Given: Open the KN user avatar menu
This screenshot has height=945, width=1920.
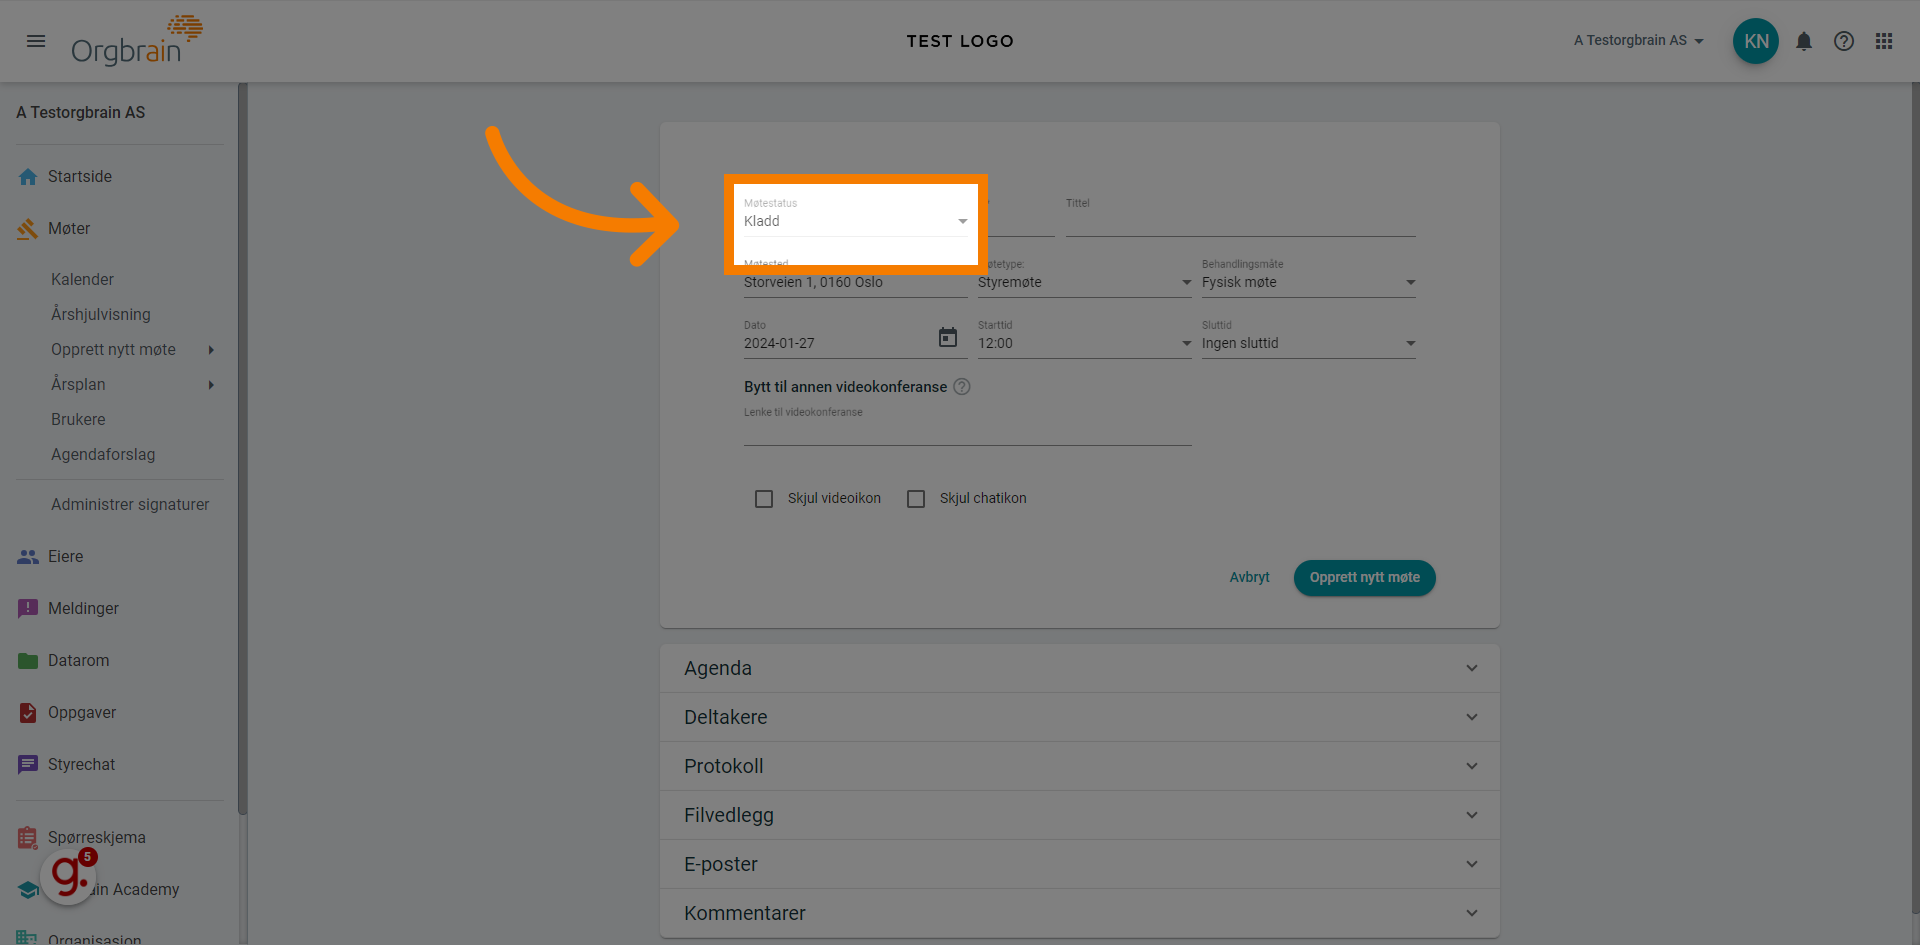Looking at the screenshot, I should point(1755,41).
